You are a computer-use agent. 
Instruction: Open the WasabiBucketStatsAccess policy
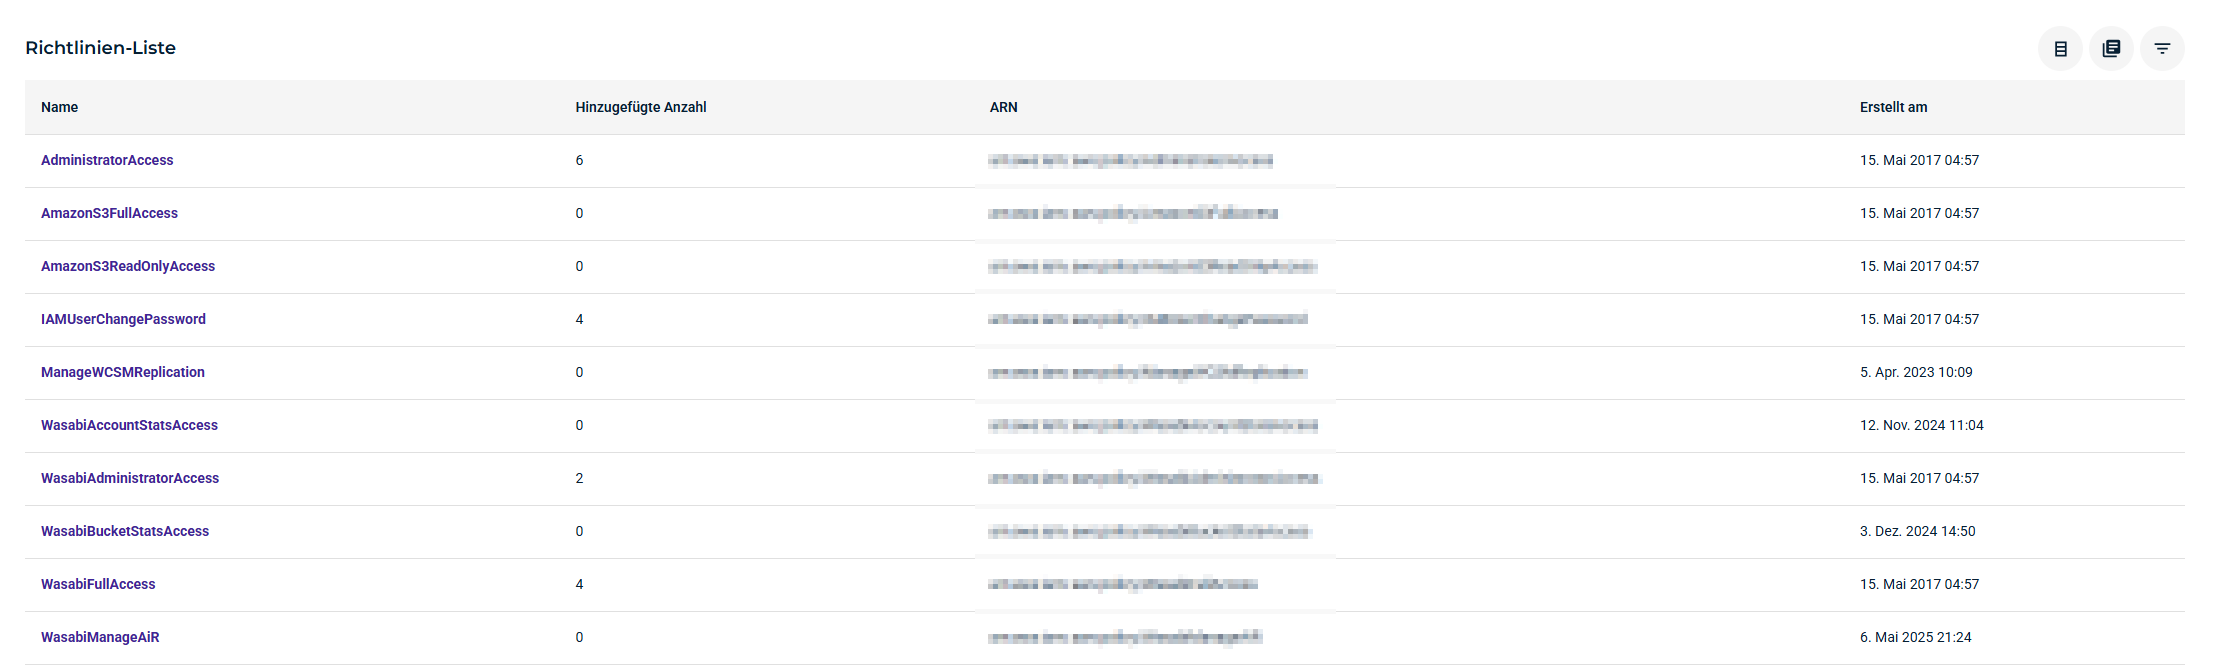pyautogui.click(x=125, y=531)
